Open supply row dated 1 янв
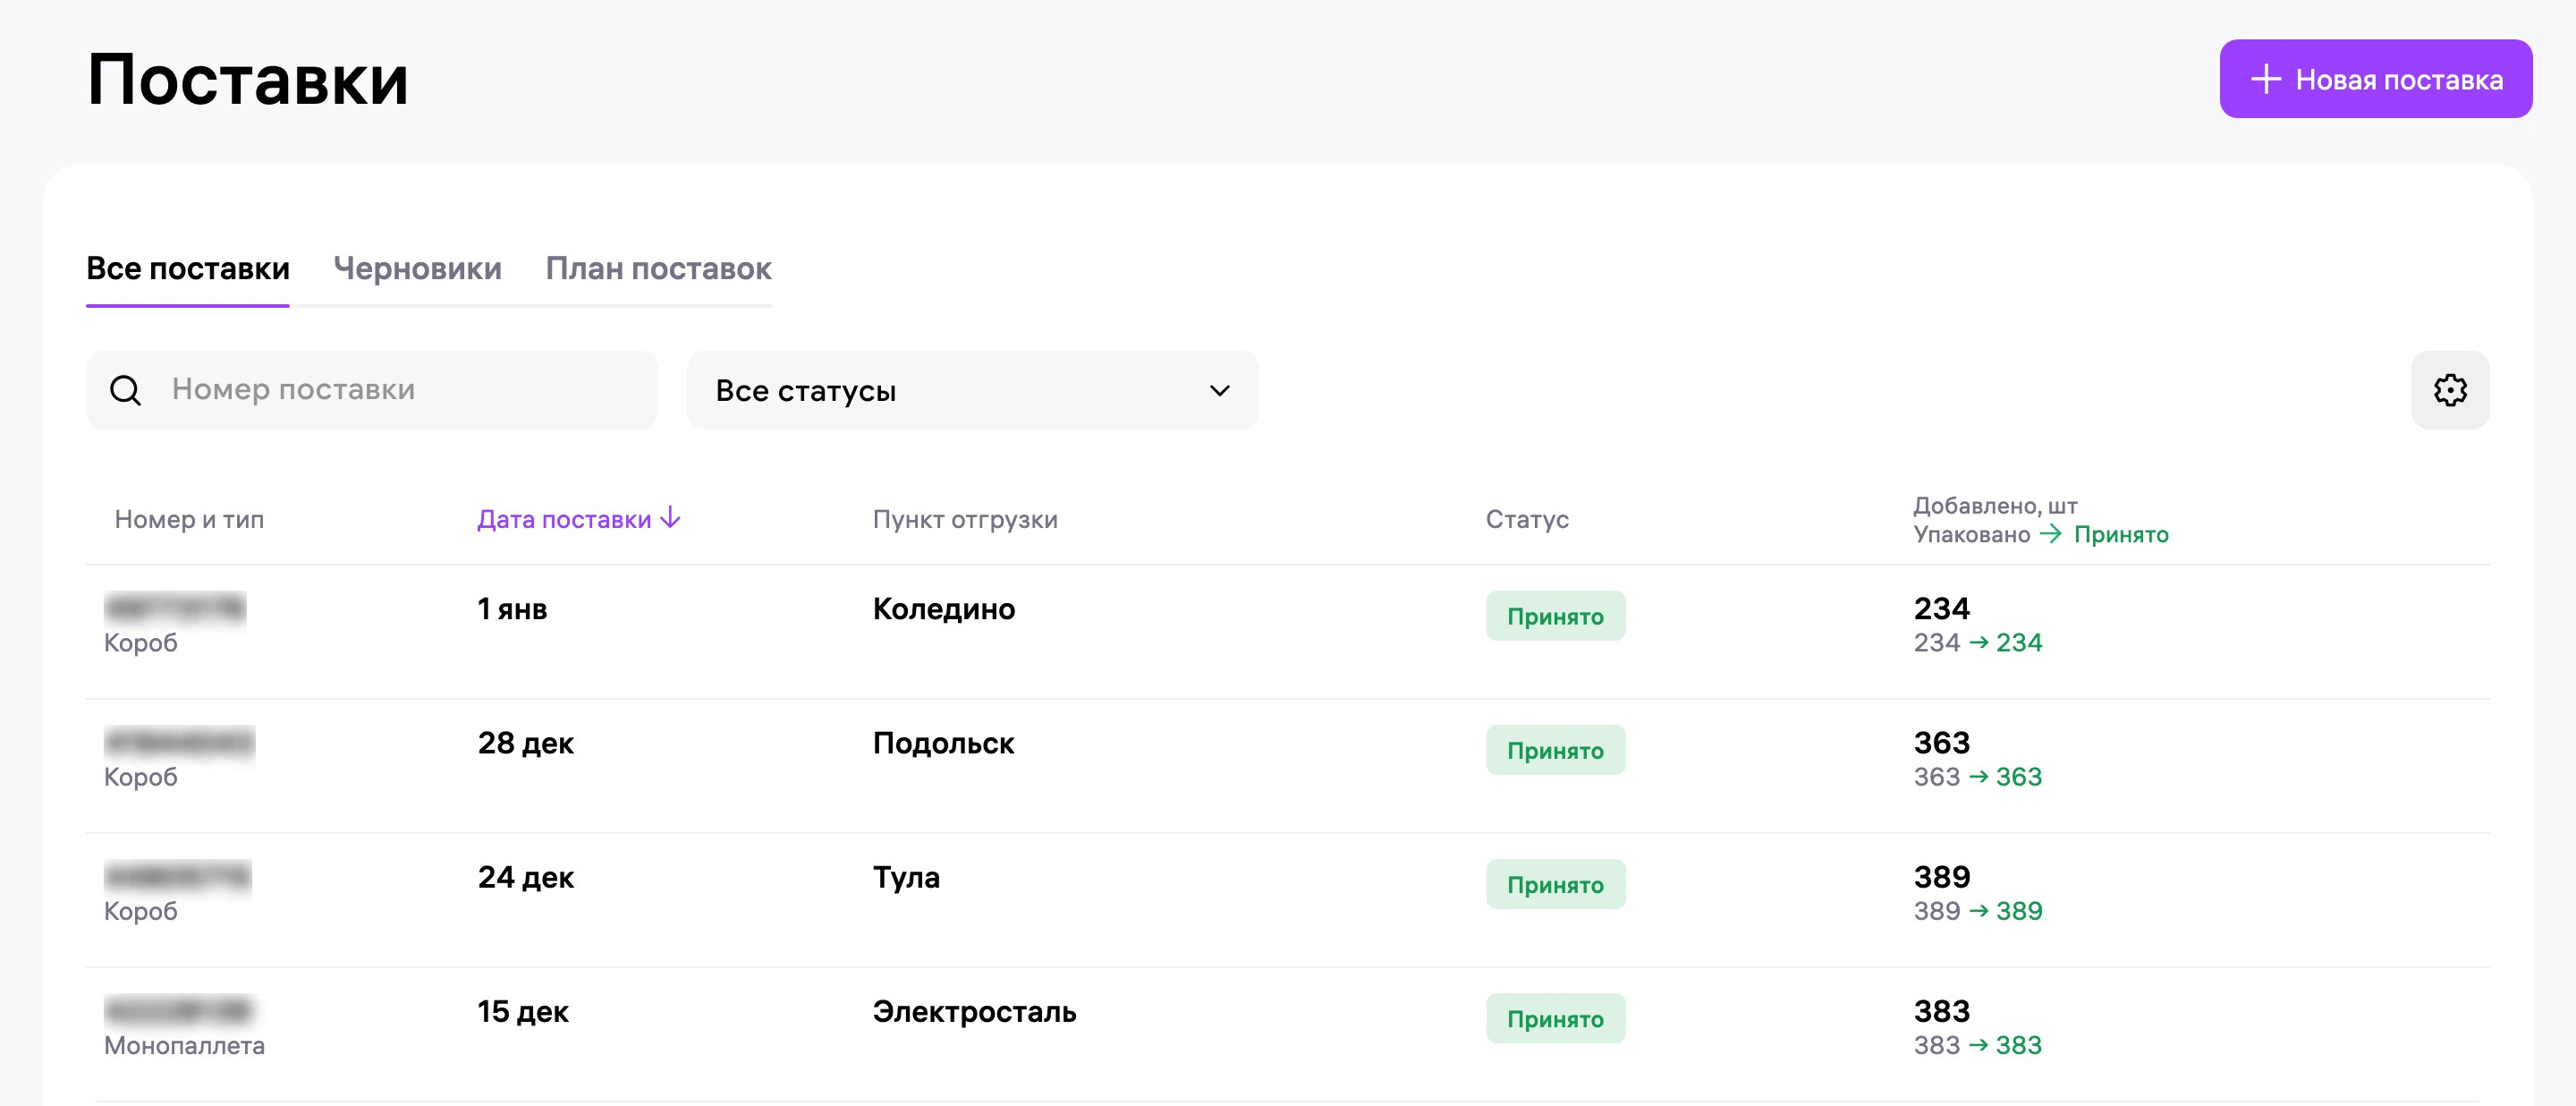The width and height of the screenshot is (2576, 1106). [x=1287, y=631]
